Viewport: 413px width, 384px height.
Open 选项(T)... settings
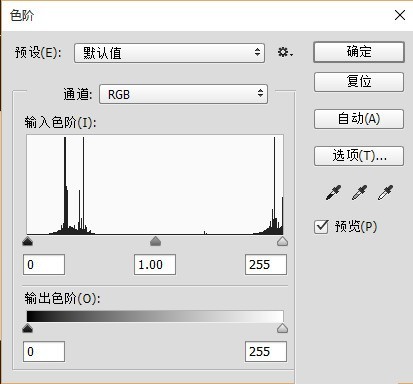359,156
